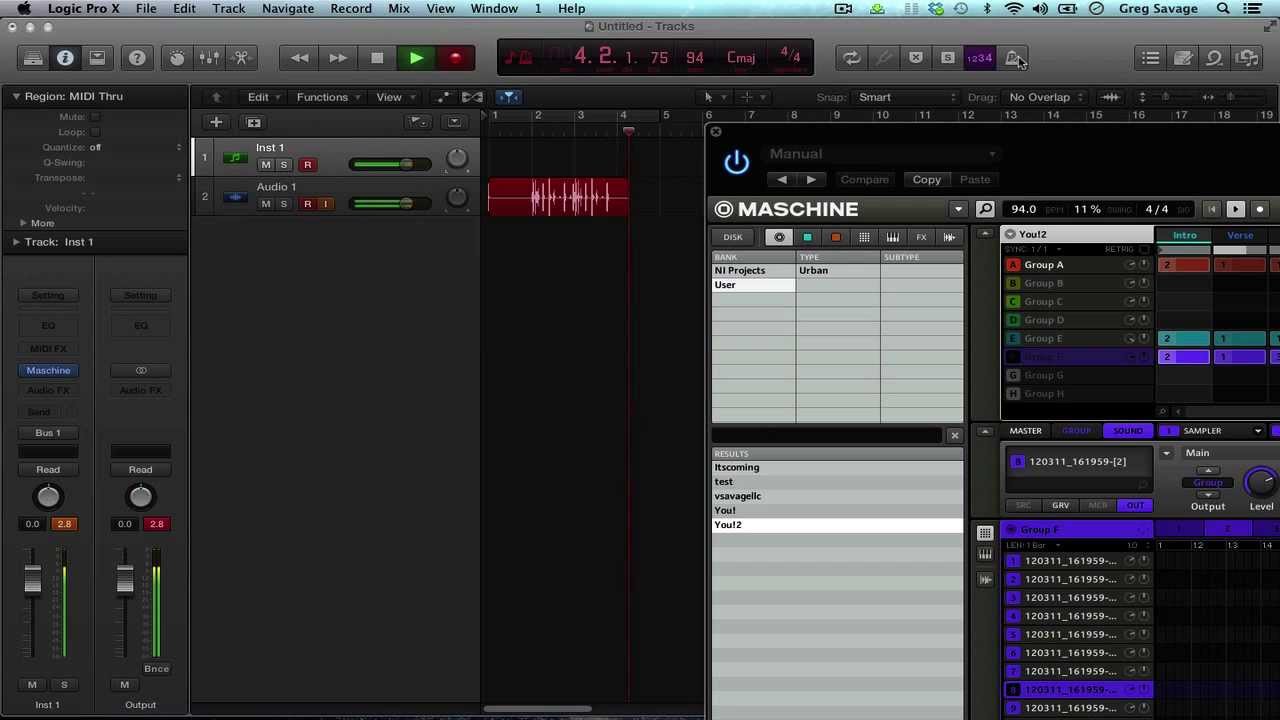Open the Loop Browser button
Viewport: 1280px width, 720px height.
(1215, 58)
